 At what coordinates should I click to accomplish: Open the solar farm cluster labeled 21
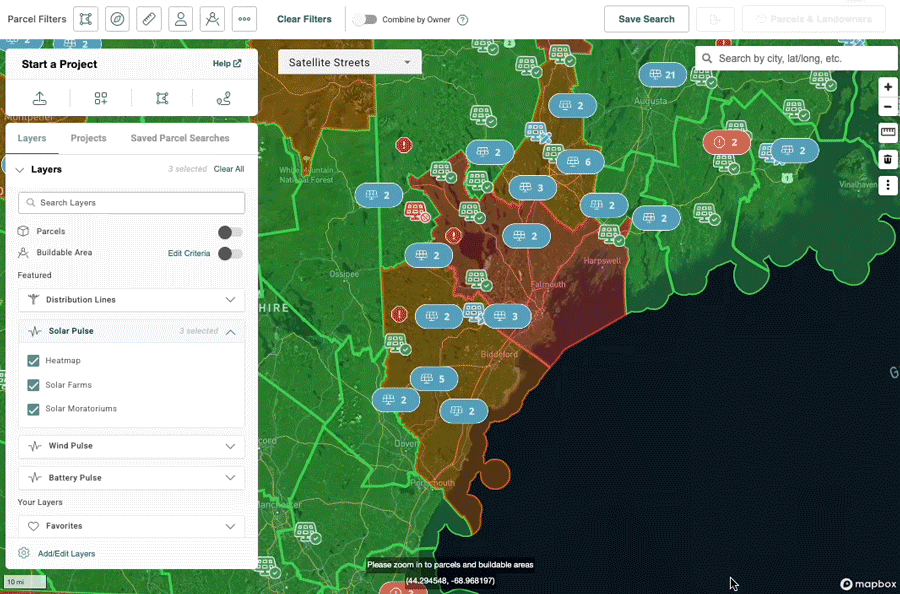coord(662,75)
